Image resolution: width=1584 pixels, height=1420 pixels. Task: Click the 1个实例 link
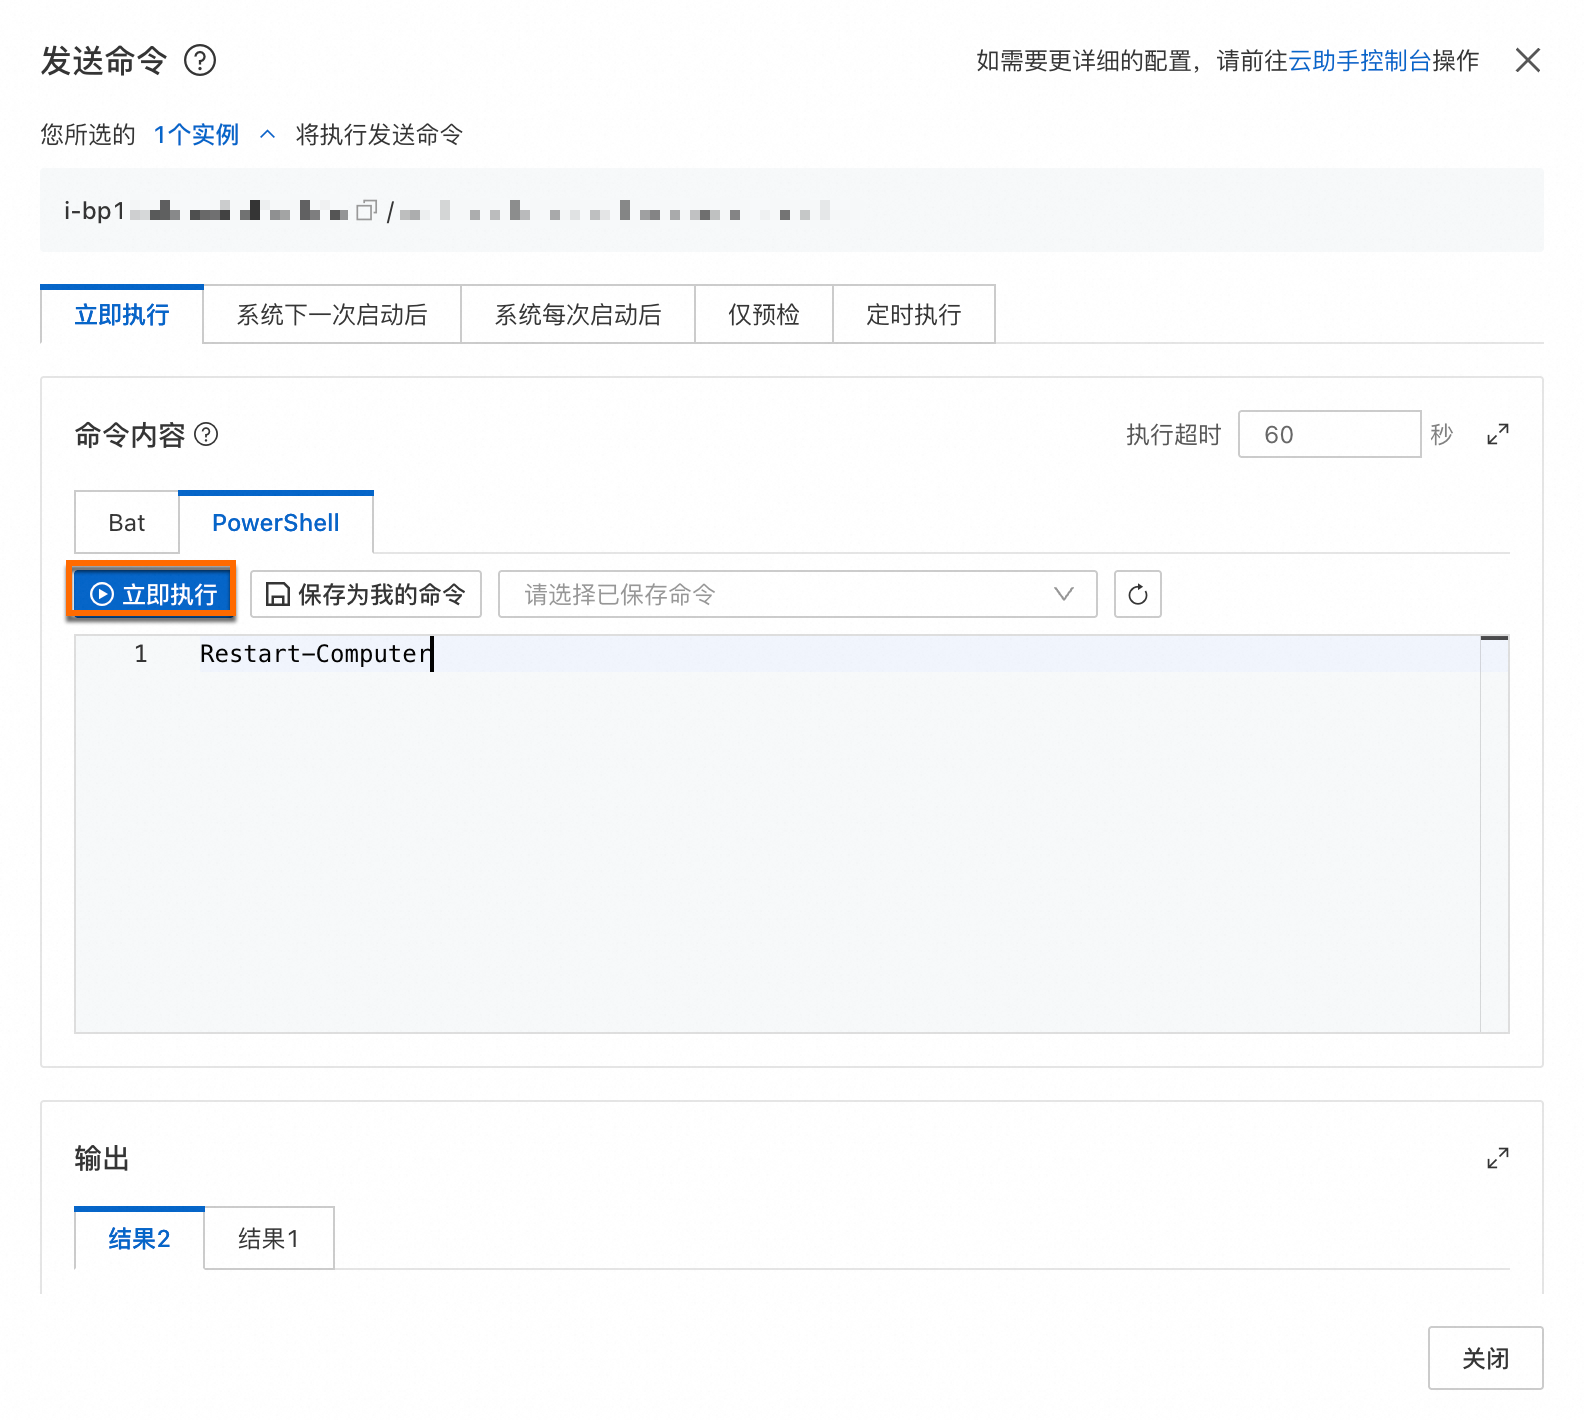point(196,135)
